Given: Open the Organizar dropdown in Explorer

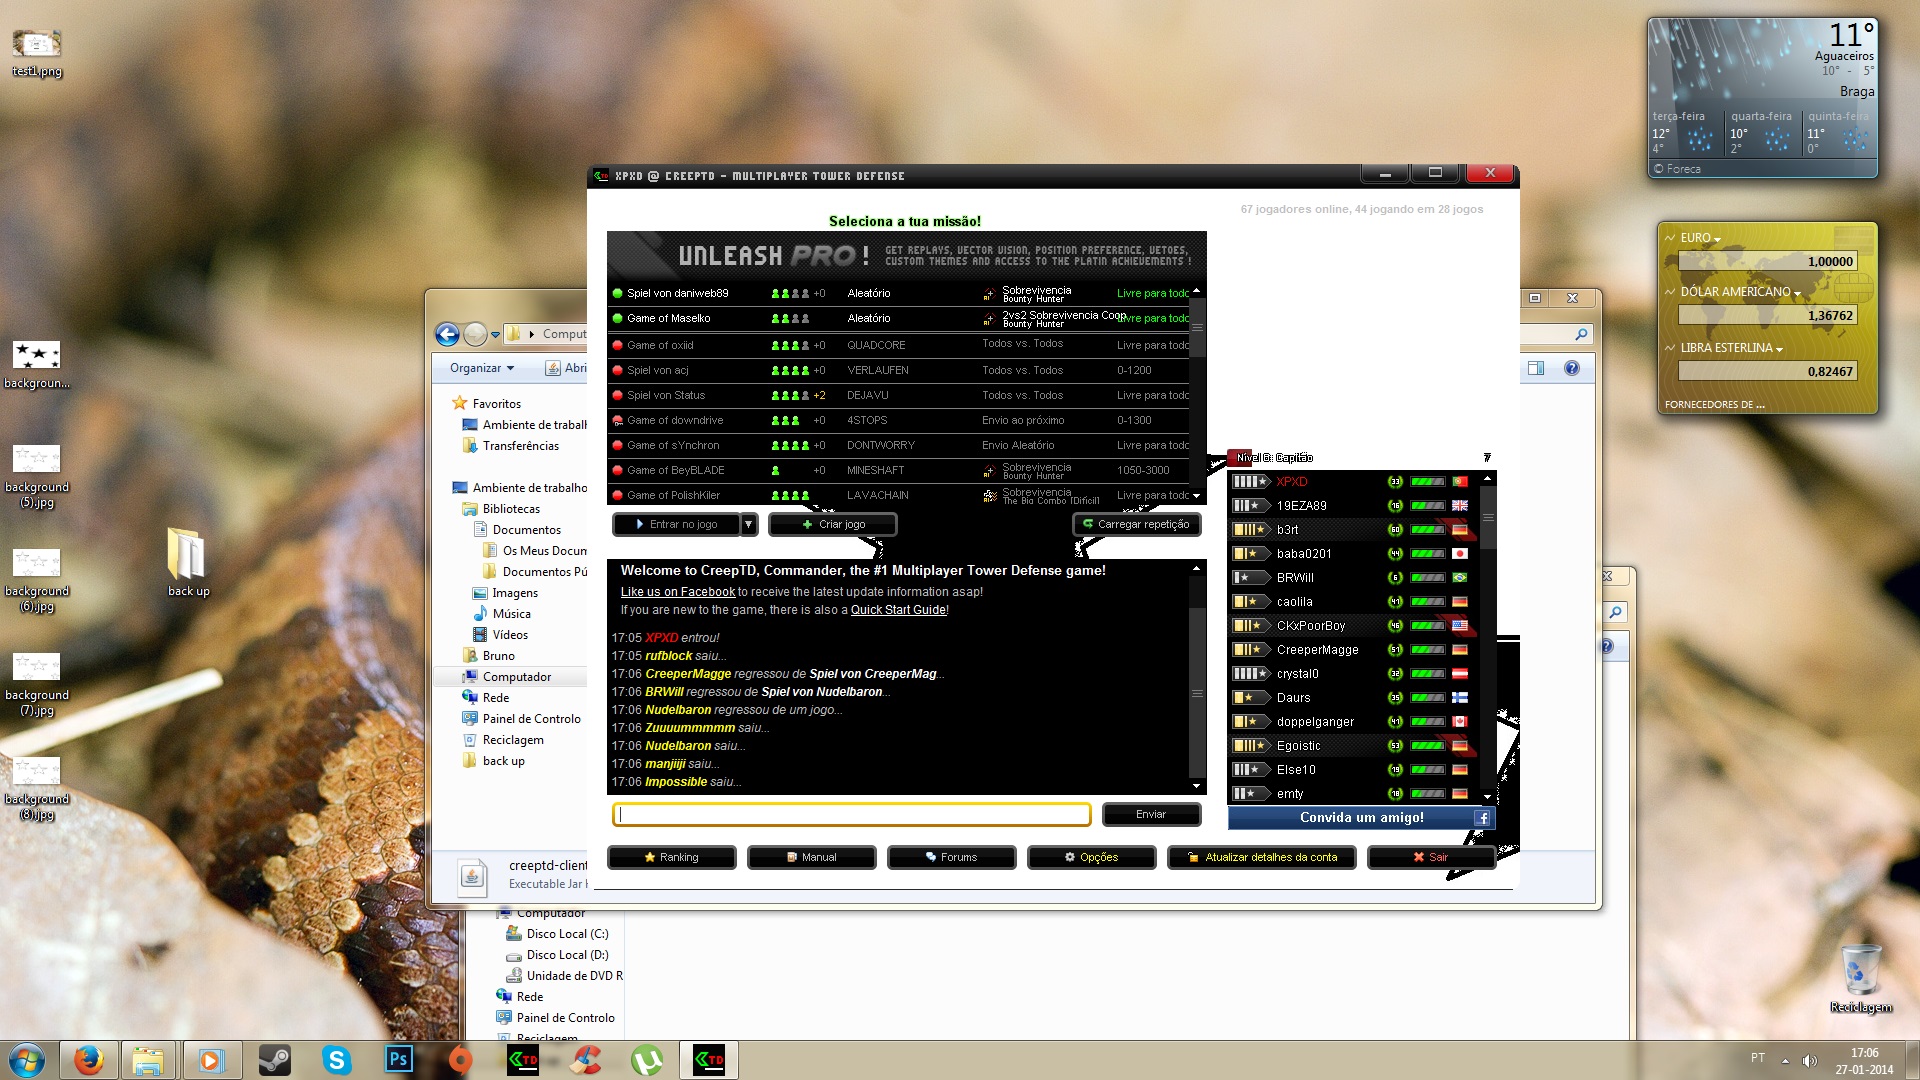Looking at the screenshot, I should (482, 368).
